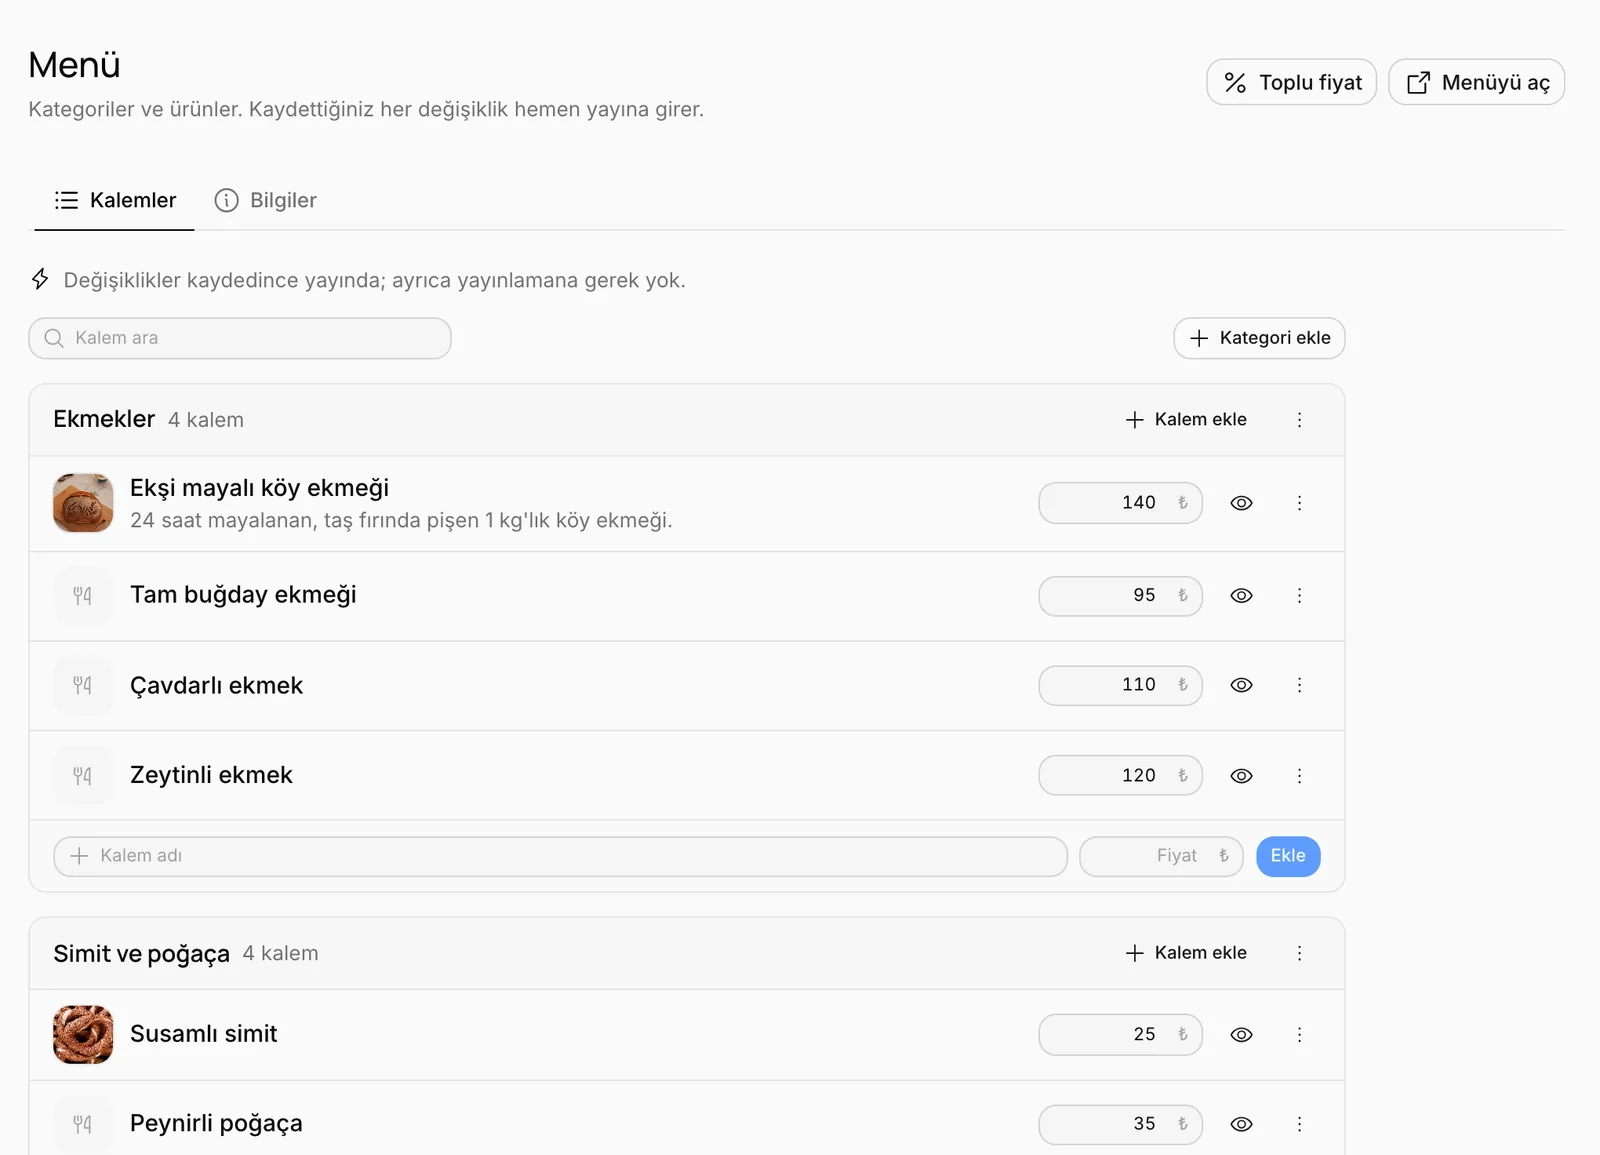Screen dimensions: 1600x1155
Task: Edit price of Ekşi mayalı köy ekmeği
Action: pyautogui.click(x=1120, y=503)
